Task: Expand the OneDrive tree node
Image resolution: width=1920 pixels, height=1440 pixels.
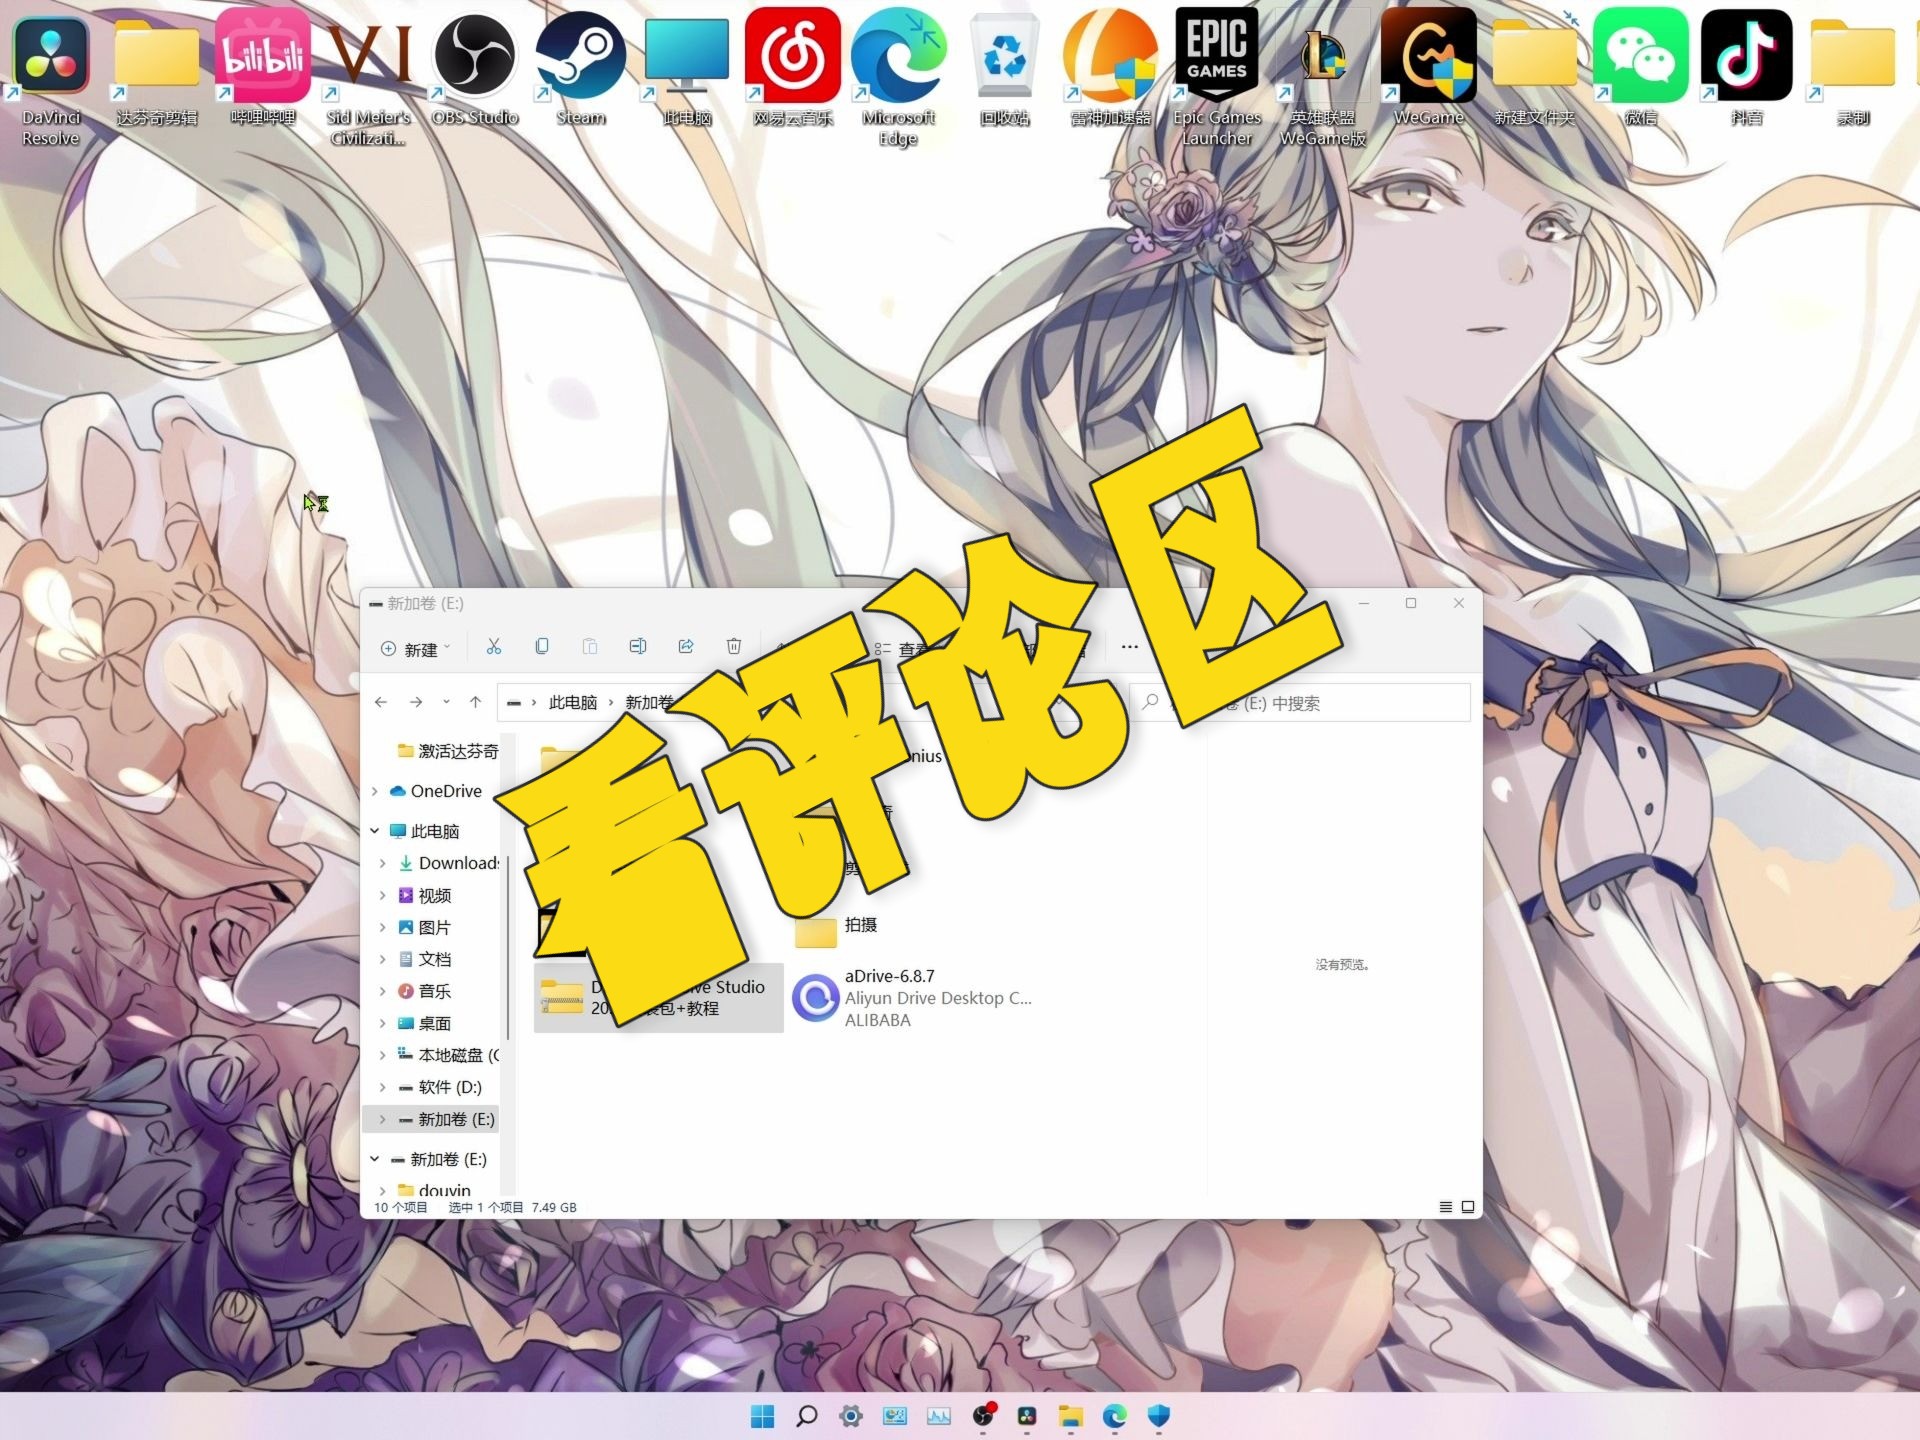Action: (375, 791)
